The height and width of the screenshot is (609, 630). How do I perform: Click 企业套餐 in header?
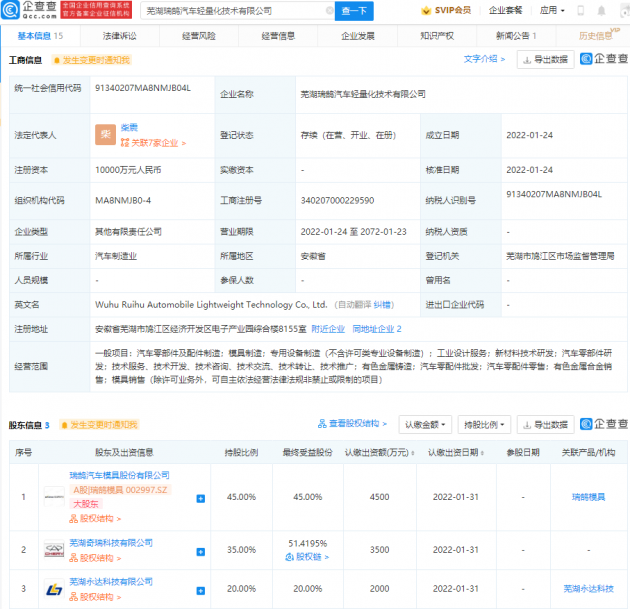pyautogui.click(x=505, y=10)
